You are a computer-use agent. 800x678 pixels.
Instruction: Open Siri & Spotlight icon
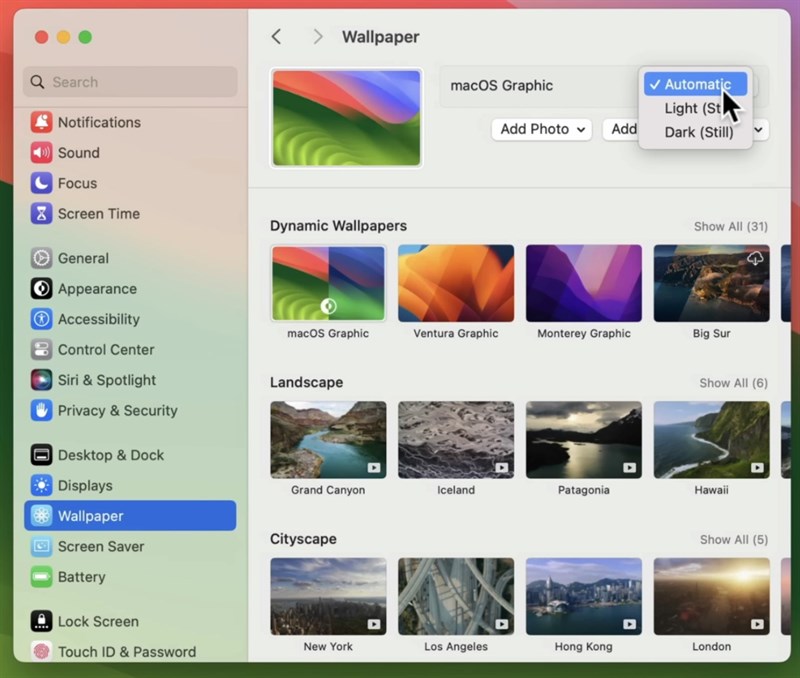(41, 380)
